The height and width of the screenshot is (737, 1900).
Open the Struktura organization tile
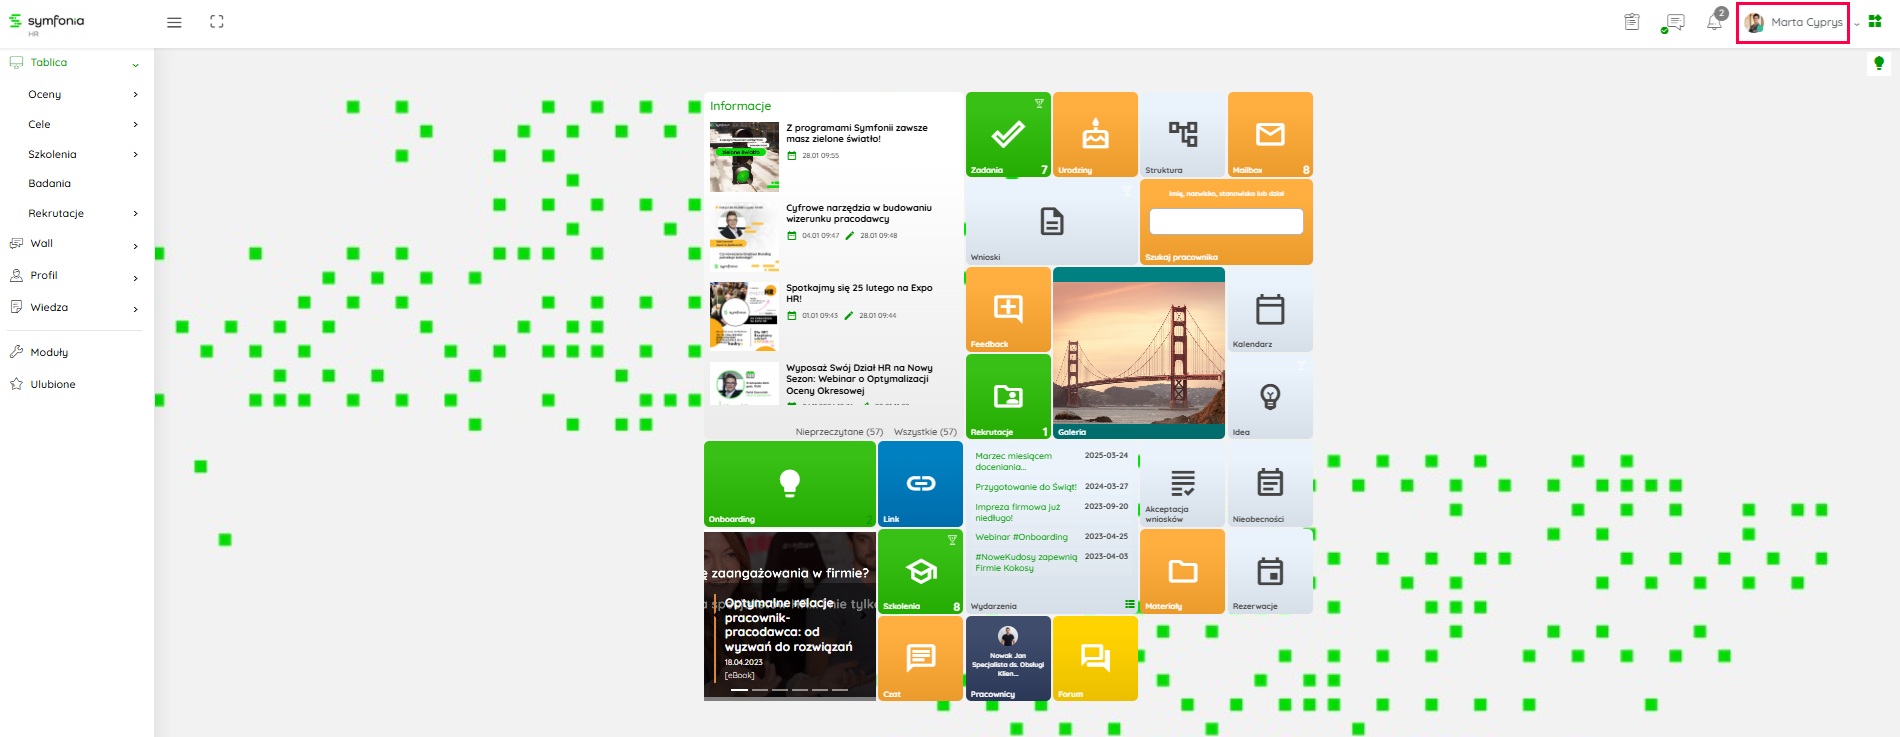[x=1183, y=135]
